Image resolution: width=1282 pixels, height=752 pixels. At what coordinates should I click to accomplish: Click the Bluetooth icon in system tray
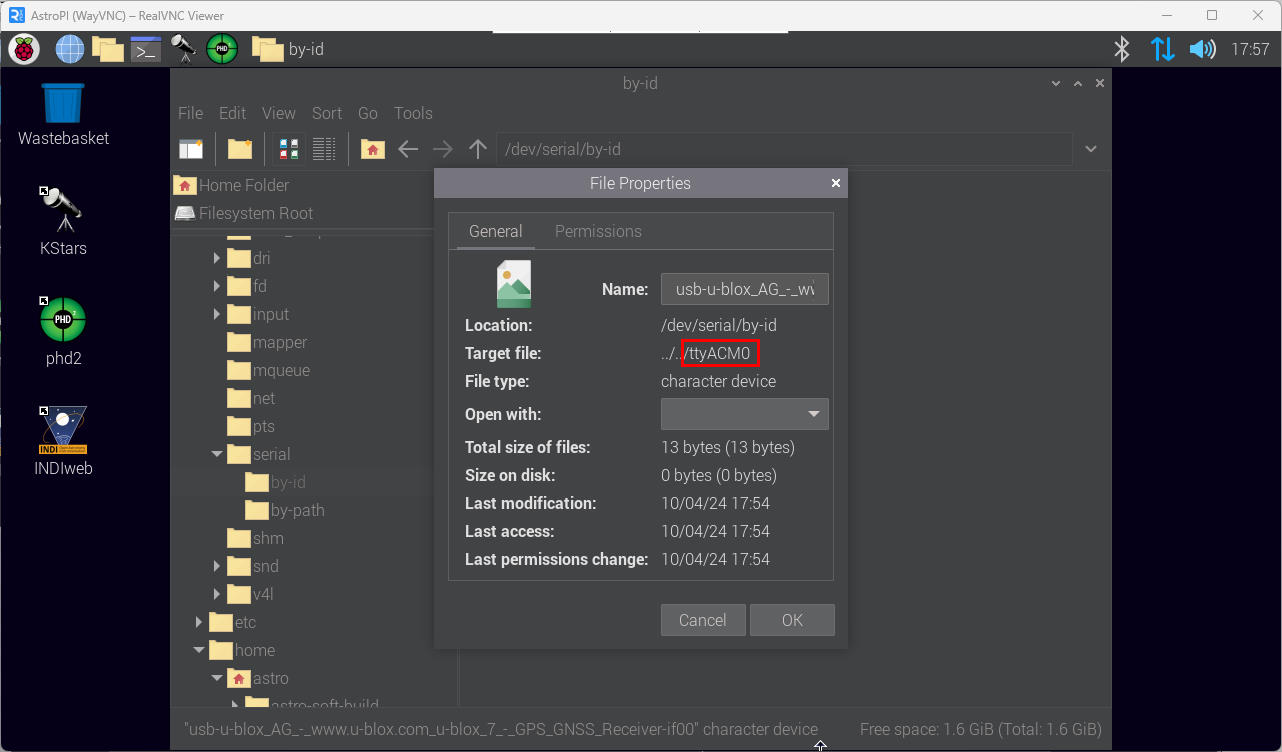point(1122,49)
